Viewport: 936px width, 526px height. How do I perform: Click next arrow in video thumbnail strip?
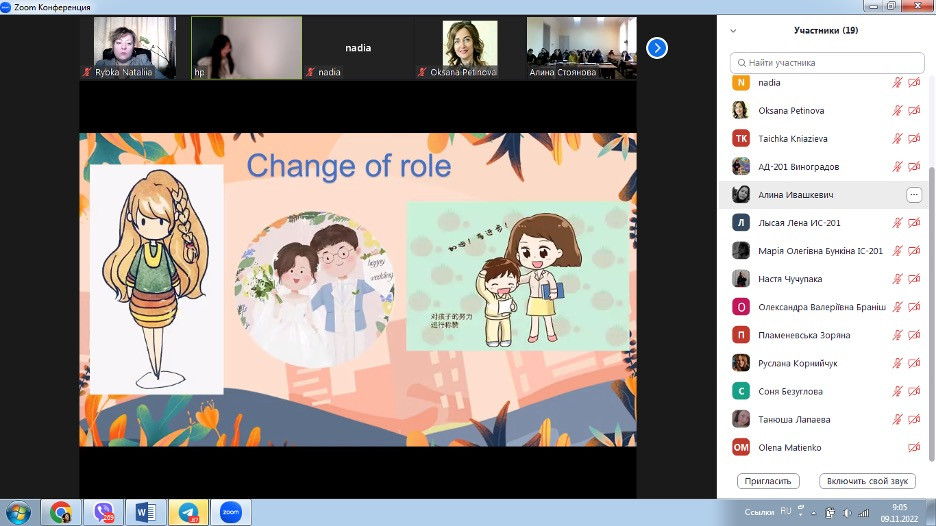(656, 47)
